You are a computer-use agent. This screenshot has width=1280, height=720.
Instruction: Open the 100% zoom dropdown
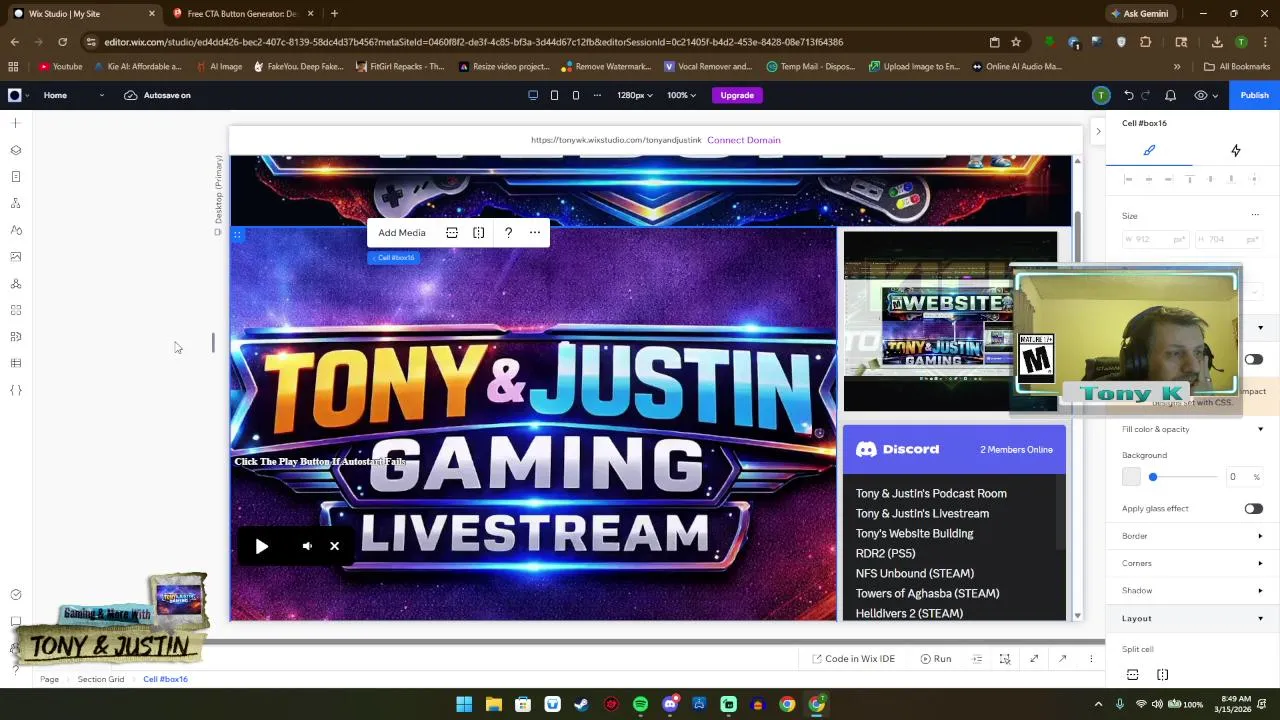tap(681, 95)
